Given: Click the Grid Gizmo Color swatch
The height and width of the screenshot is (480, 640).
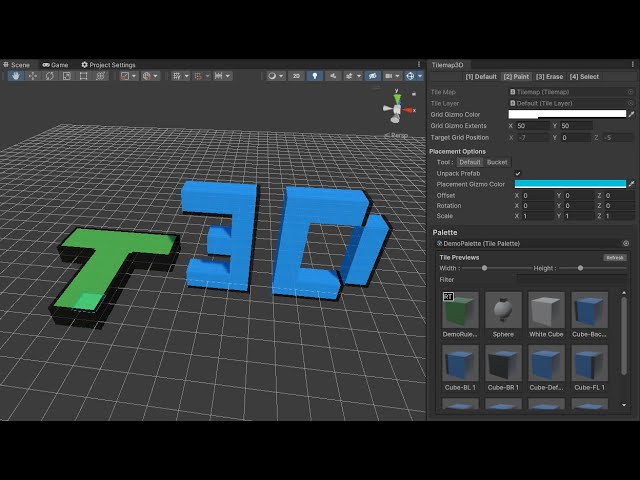Looking at the screenshot, I should pyautogui.click(x=567, y=114).
